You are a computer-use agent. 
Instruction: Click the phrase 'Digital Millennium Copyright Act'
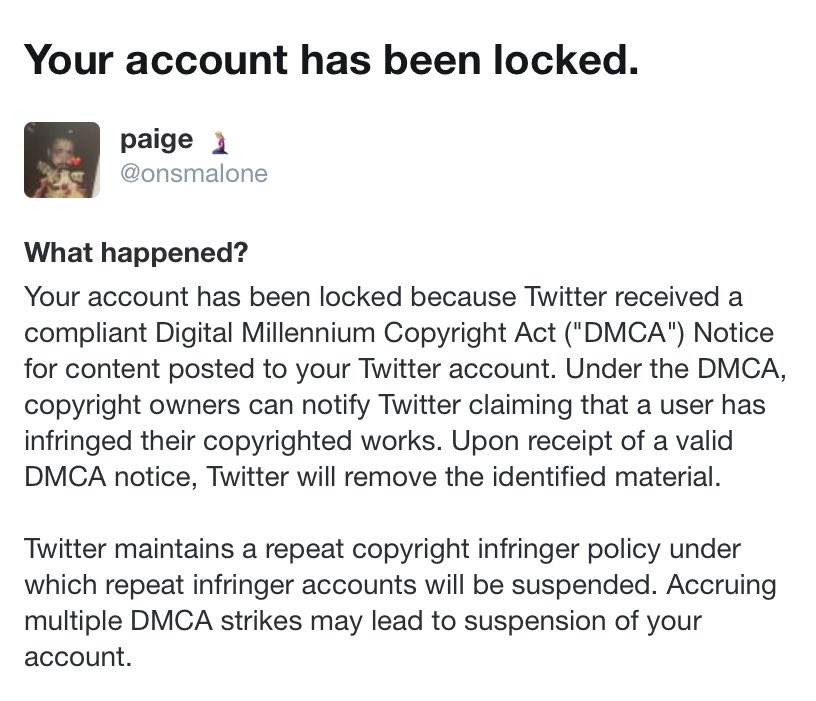[x=355, y=333]
